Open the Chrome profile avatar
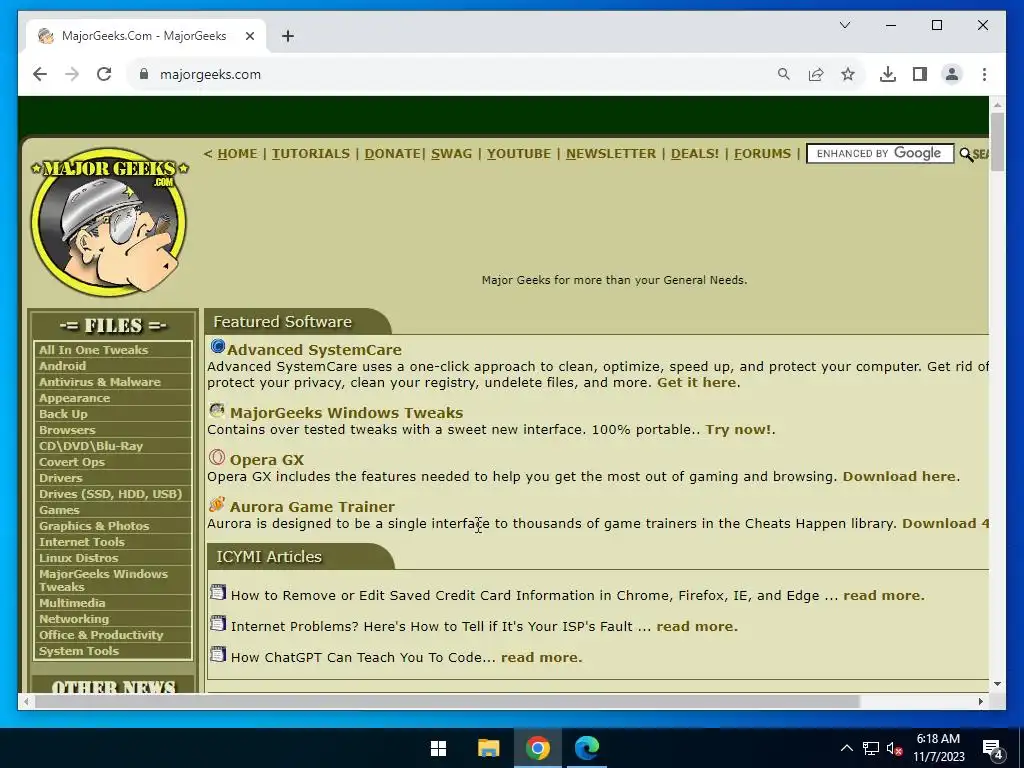Screen dimensions: 1024x768 (952, 74)
